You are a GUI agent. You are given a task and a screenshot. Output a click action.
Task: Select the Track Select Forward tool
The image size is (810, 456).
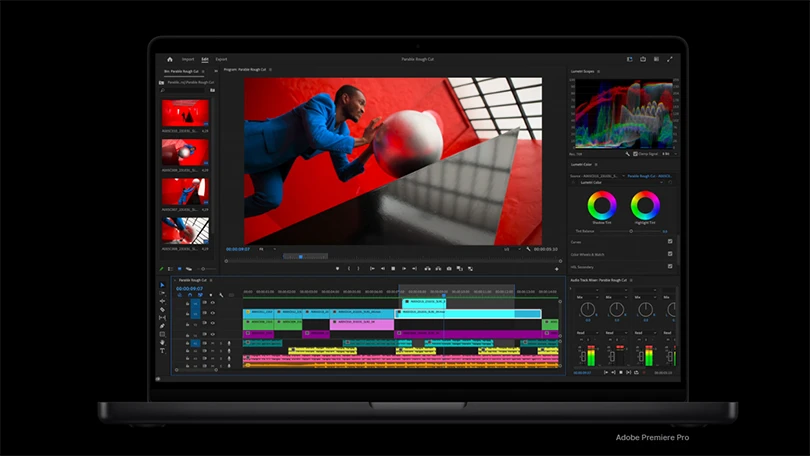(x=162, y=293)
